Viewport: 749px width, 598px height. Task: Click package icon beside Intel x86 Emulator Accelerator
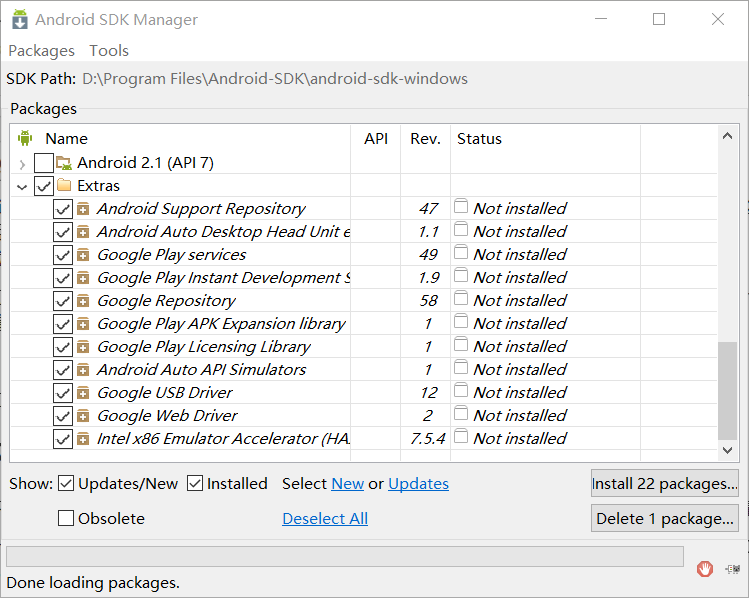(x=83, y=438)
